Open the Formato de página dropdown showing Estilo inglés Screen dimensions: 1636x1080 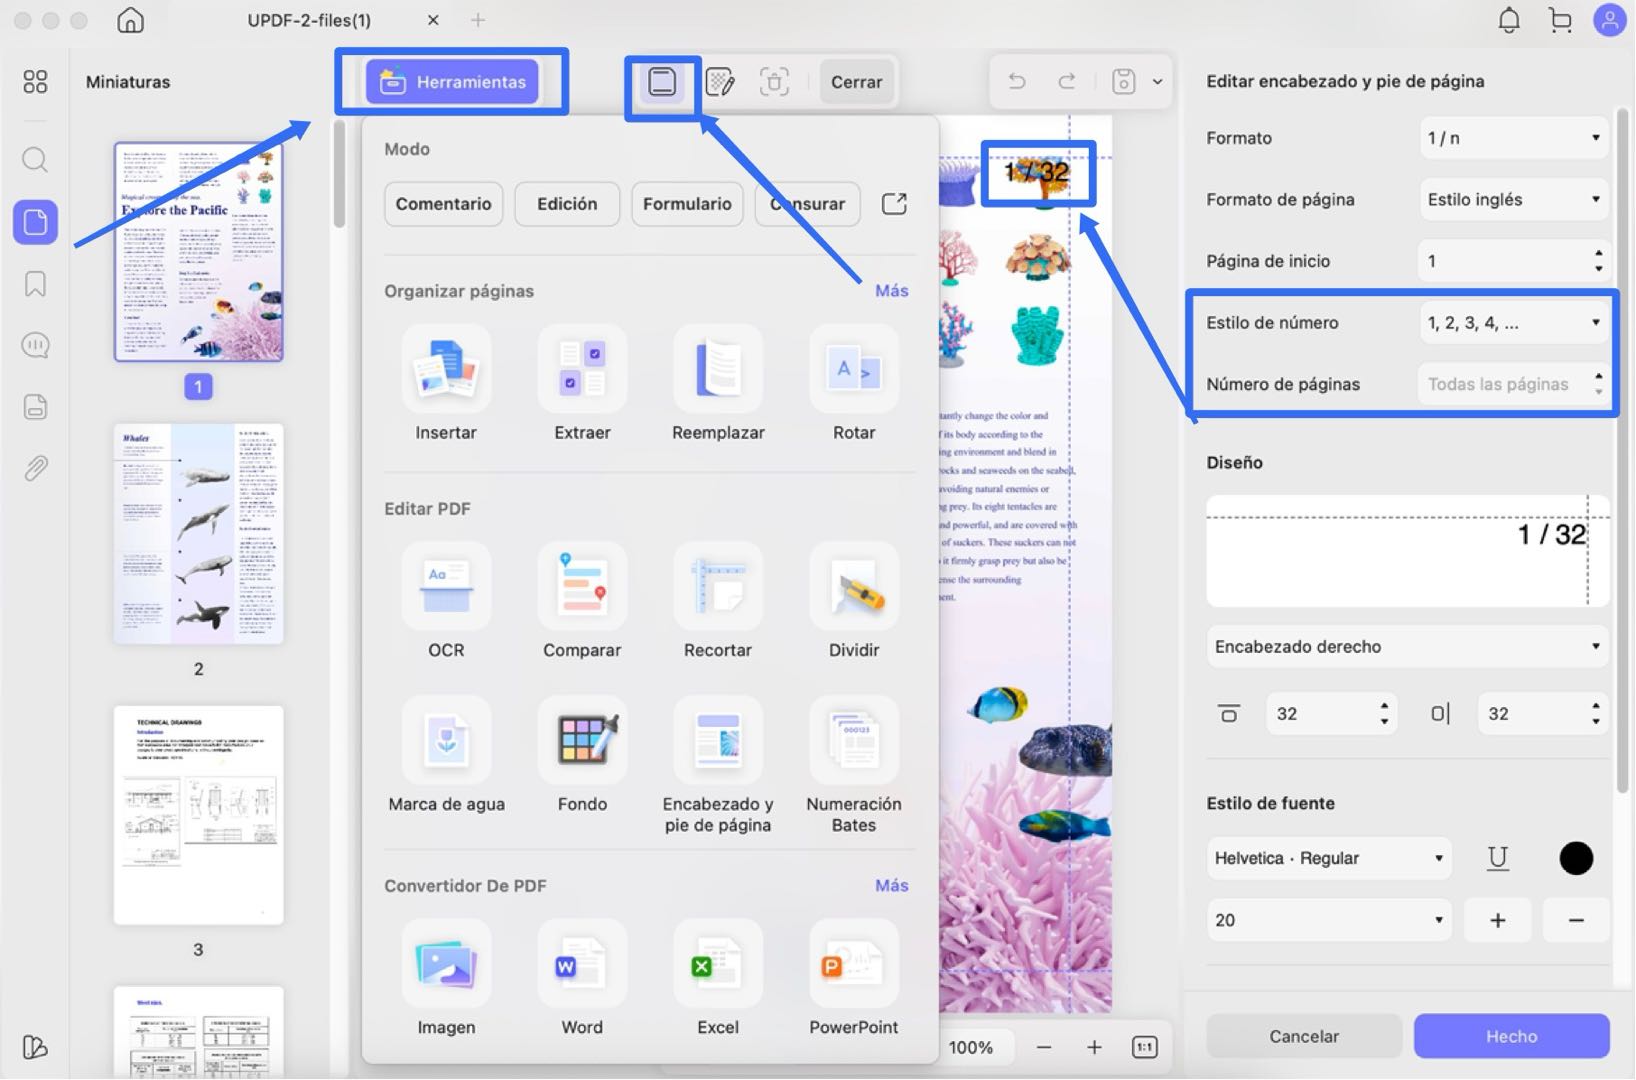click(x=1513, y=199)
